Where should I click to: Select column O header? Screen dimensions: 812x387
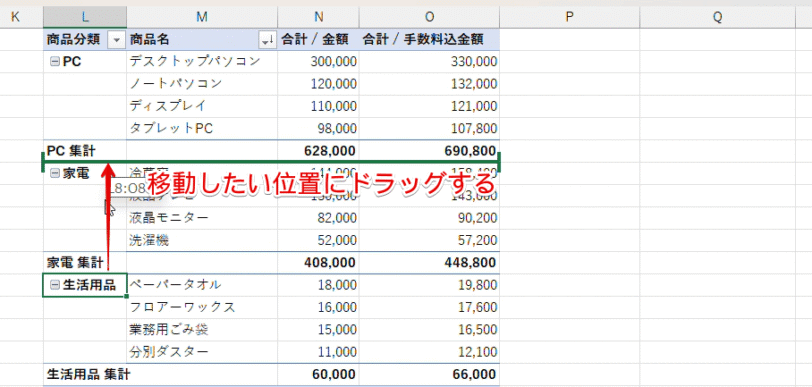[429, 17]
